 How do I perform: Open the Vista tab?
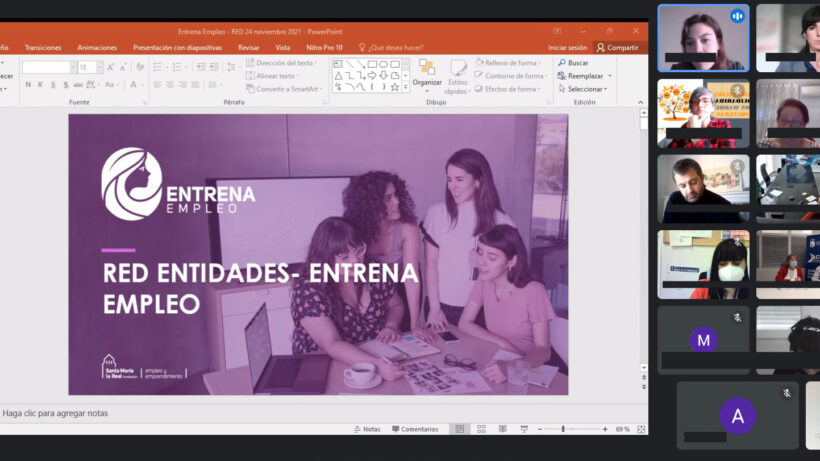click(282, 48)
